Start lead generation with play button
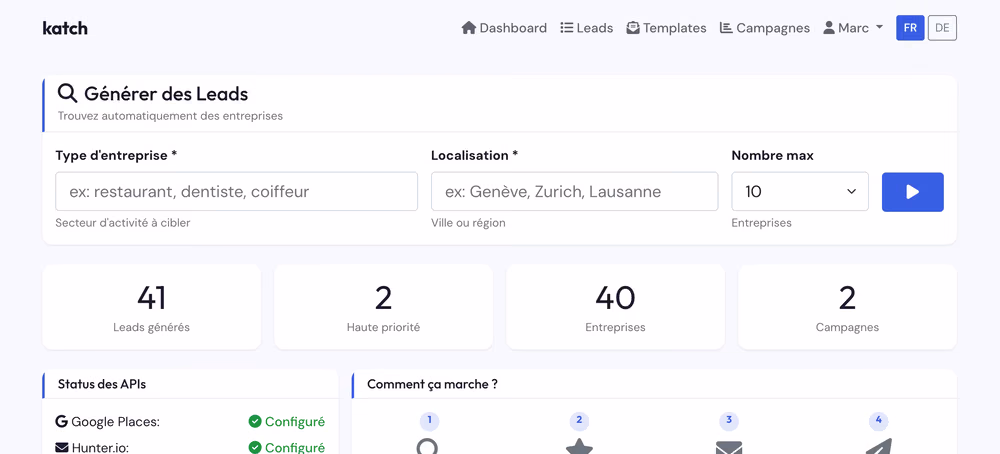 point(913,192)
